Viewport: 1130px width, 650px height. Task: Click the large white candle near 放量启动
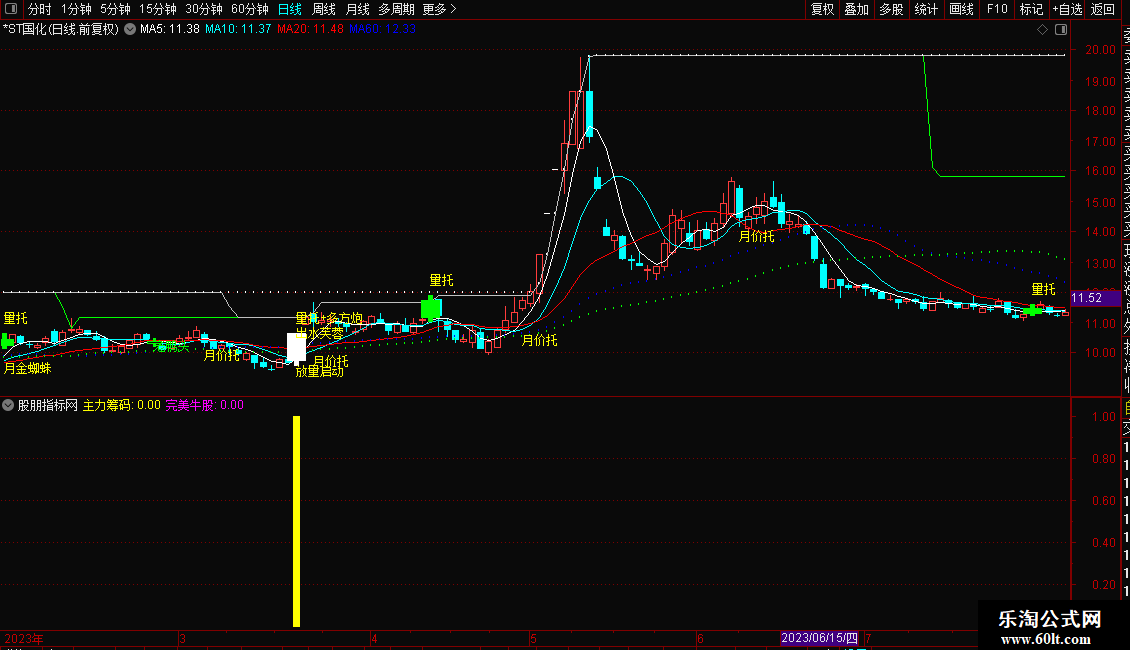296,348
